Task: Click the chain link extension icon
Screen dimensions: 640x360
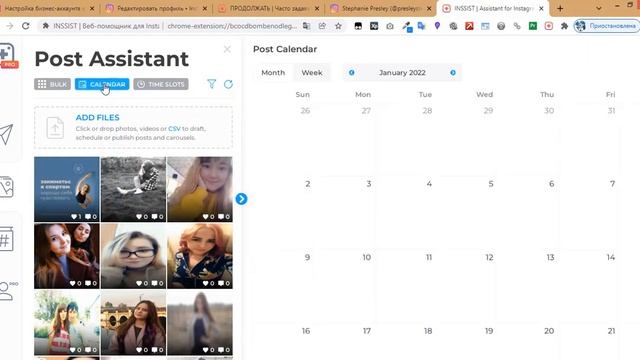Action: tap(517, 26)
